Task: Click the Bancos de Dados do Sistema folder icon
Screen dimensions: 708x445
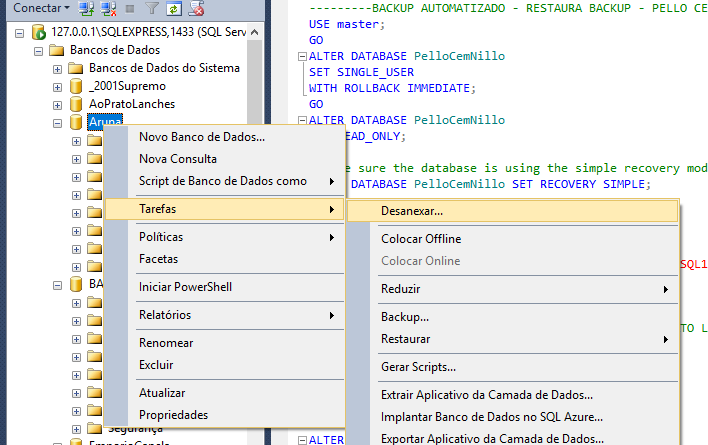Action: coord(75,68)
